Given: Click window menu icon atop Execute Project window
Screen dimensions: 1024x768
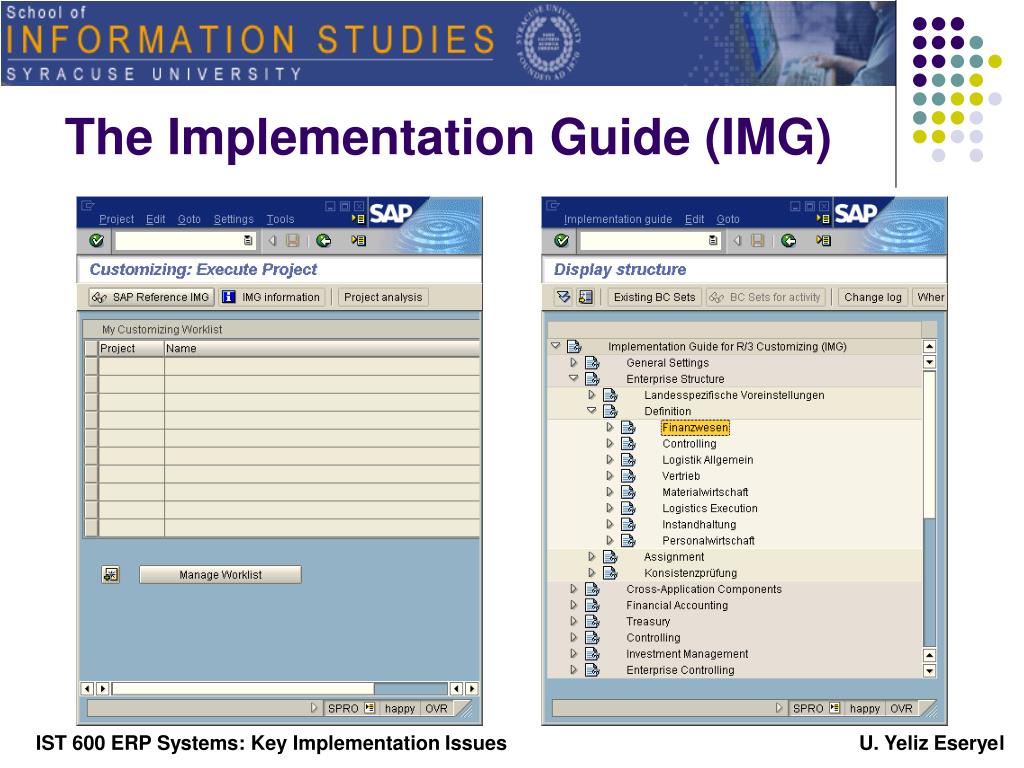Looking at the screenshot, I should 88,206.
